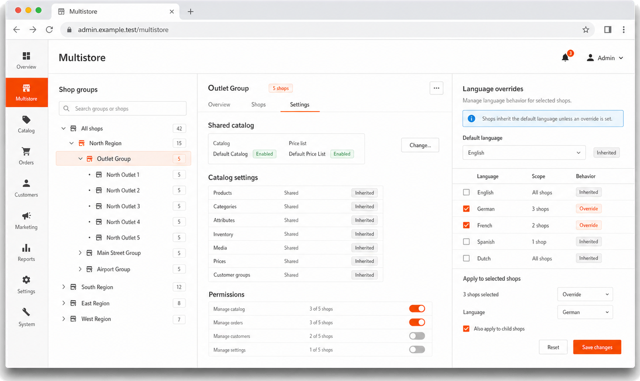Expand the Airport Group node
Screen dimensions: 640x381
click(80, 269)
